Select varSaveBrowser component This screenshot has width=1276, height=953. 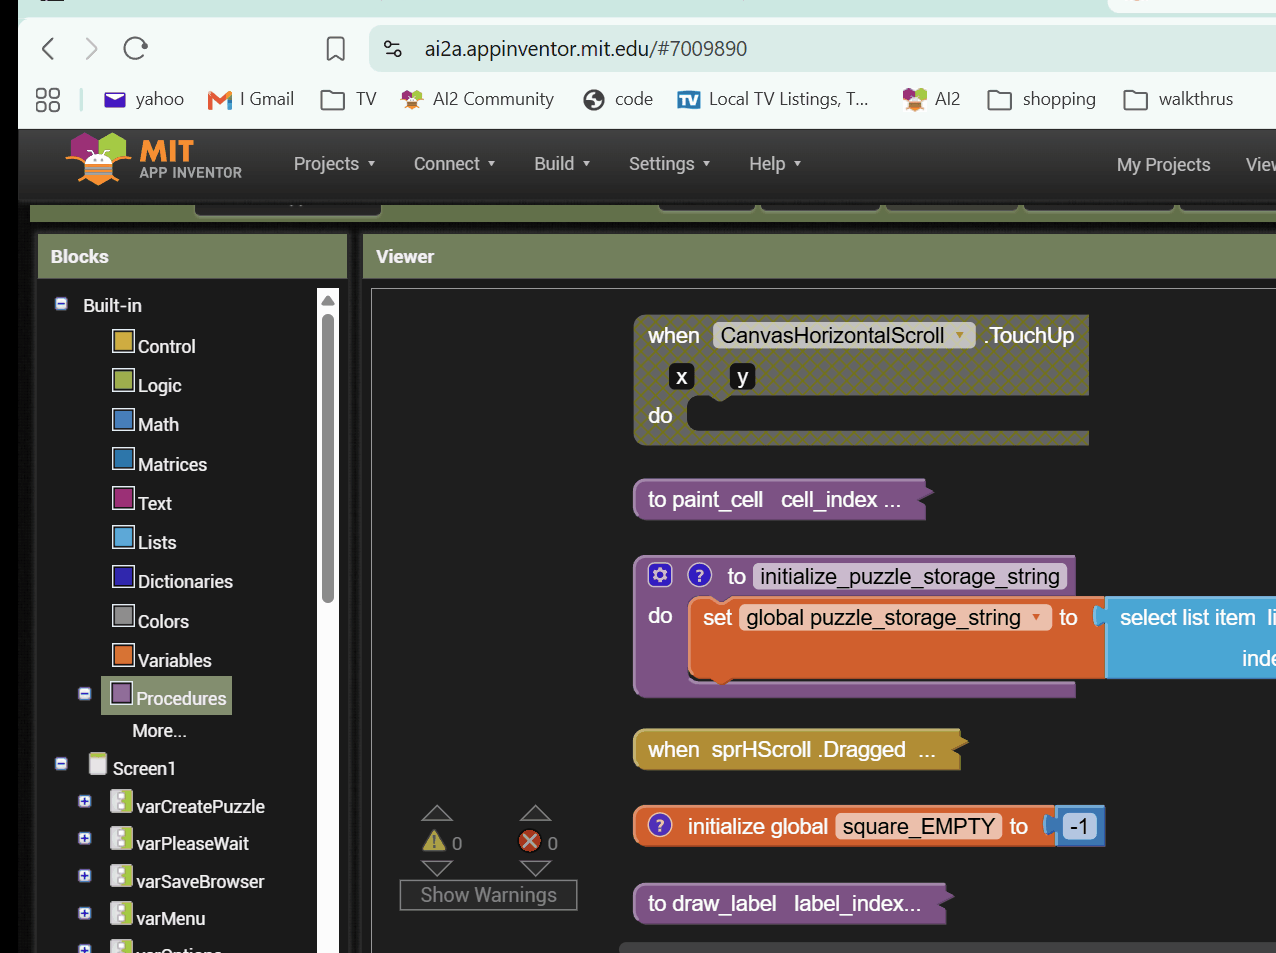point(188,880)
